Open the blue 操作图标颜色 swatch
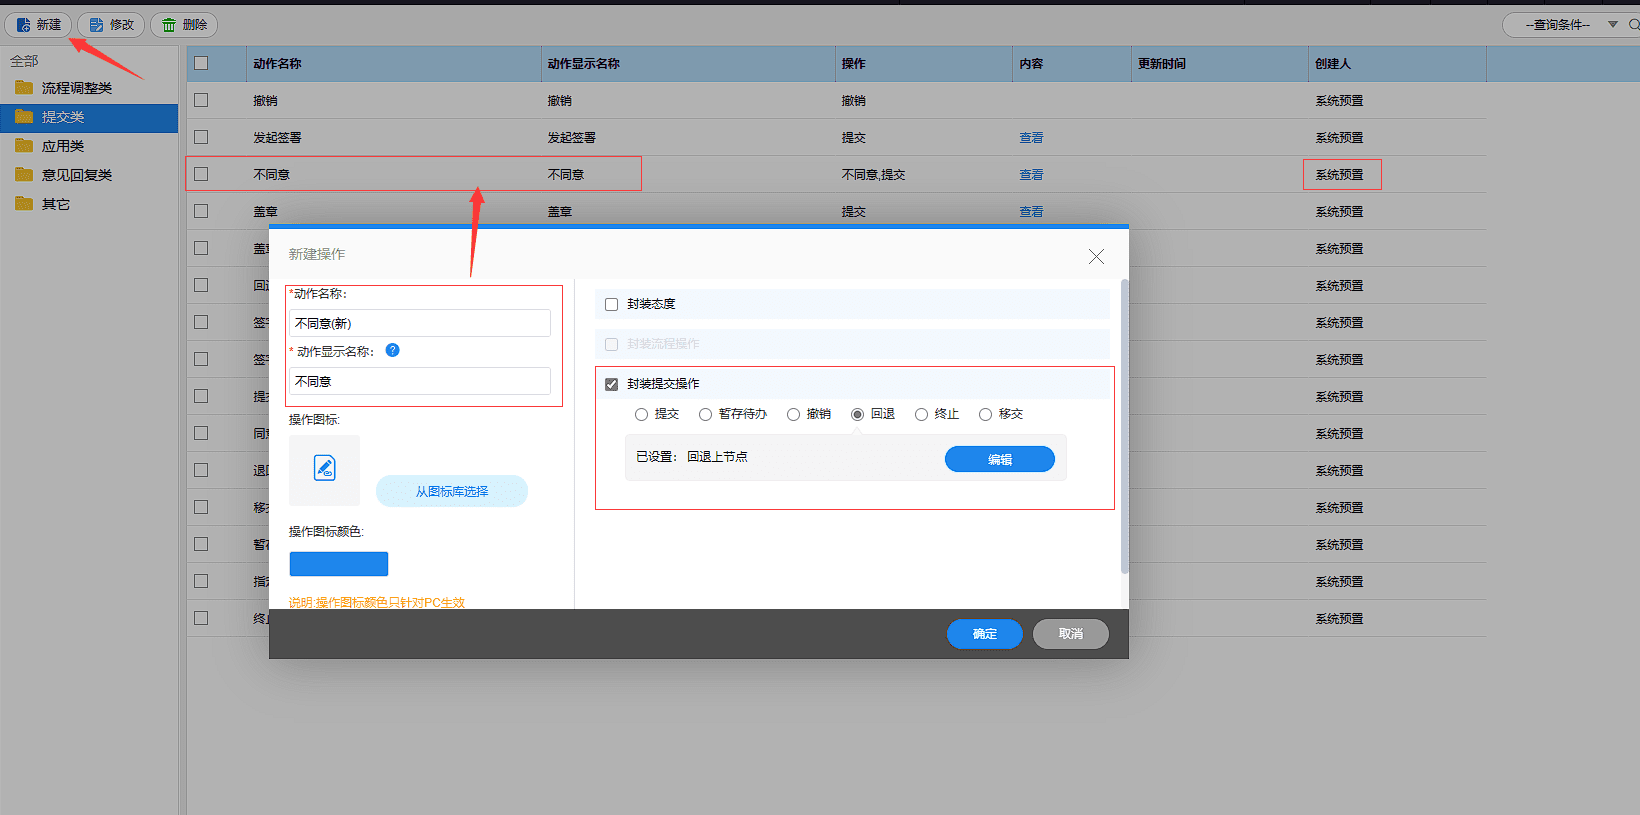The height and width of the screenshot is (815, 1640). click(x=339, y=564)
